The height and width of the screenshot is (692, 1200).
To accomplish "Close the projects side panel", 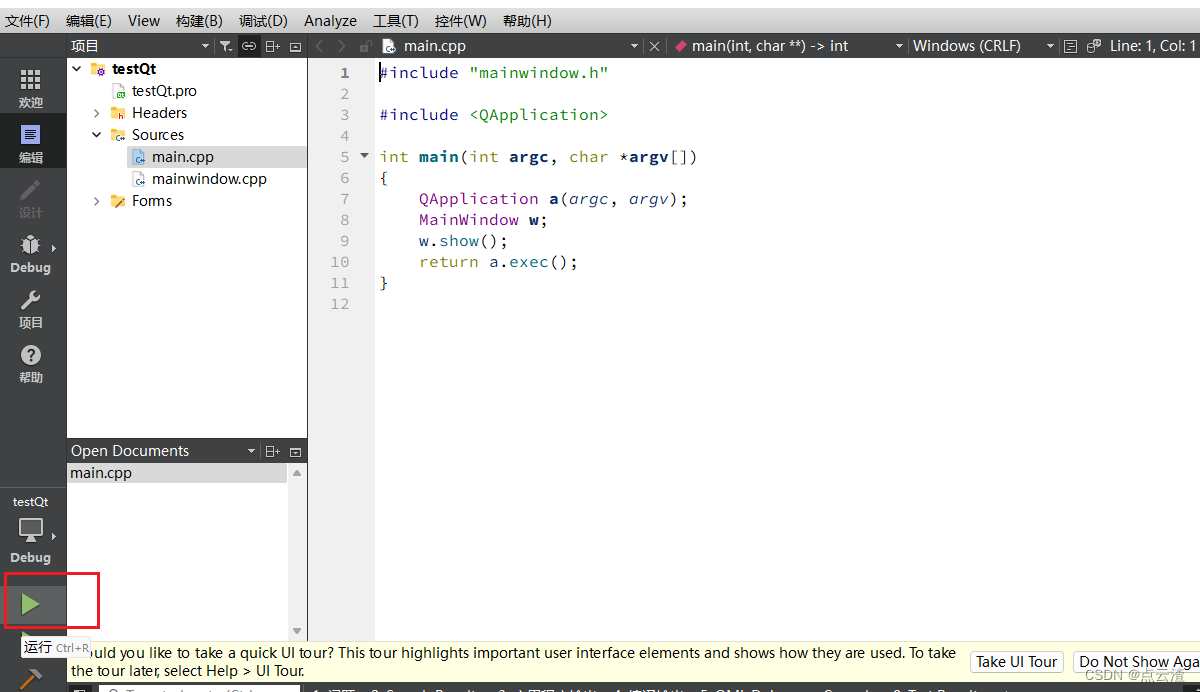I will pyautogui.click(x=296, y=46).
